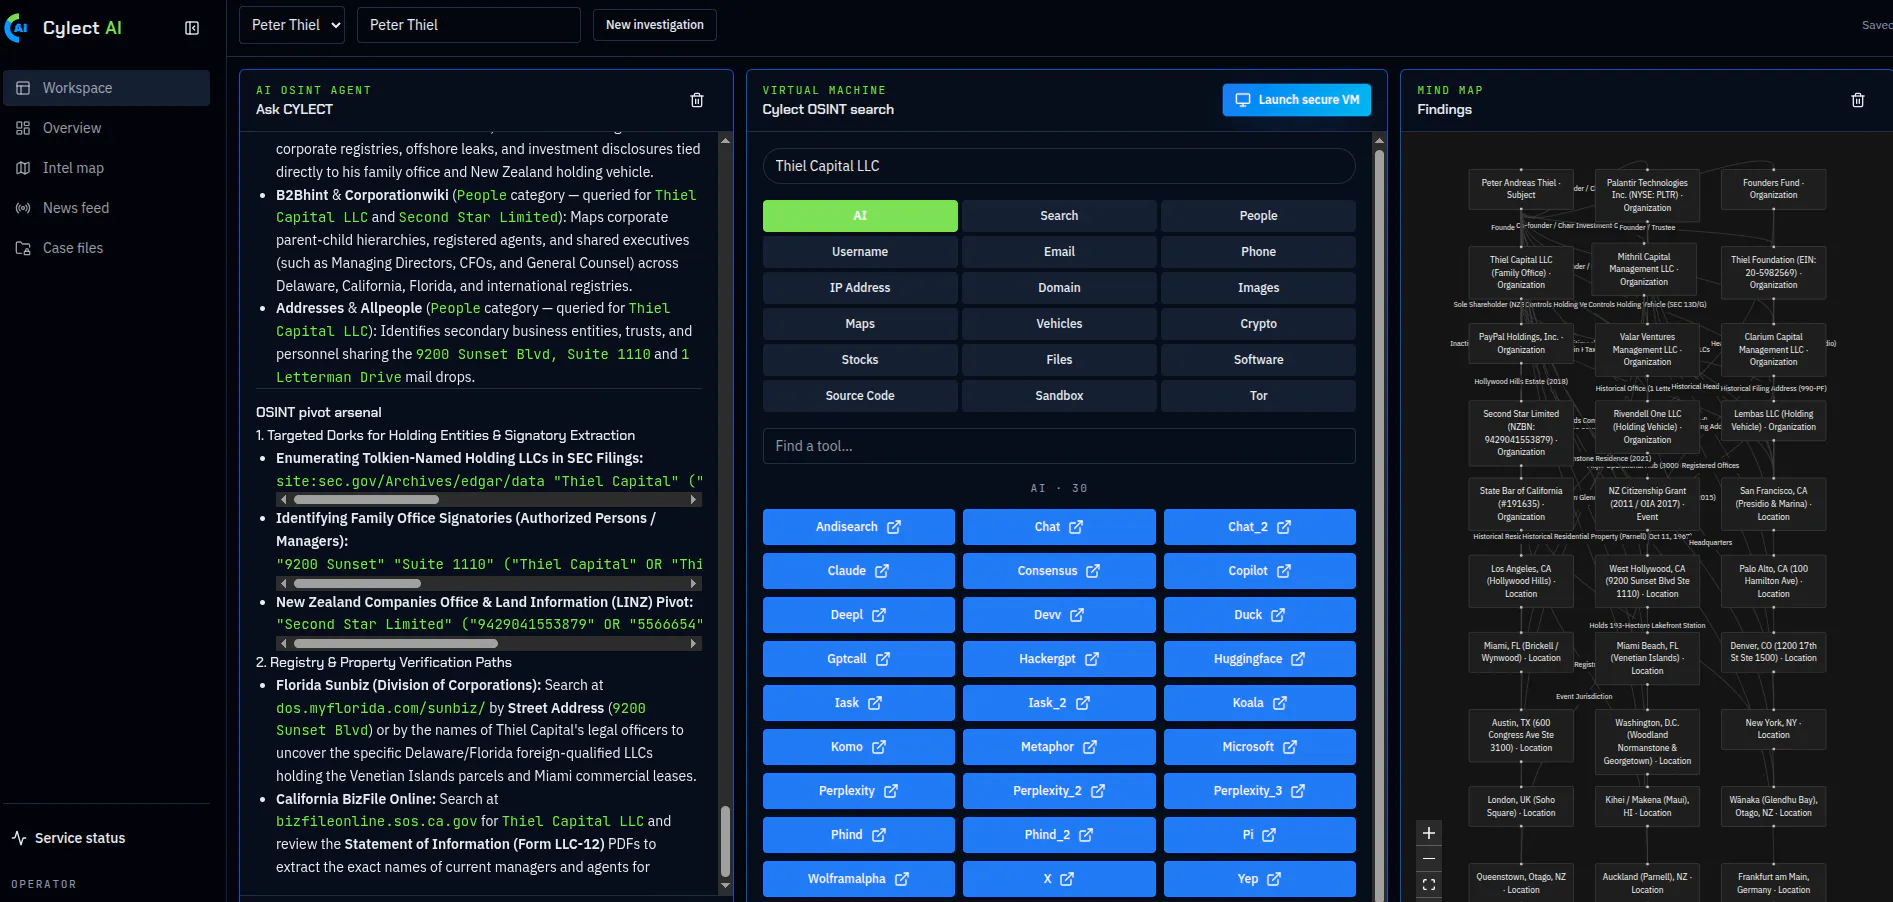Open Perplexity external link icon
Viewport: 1893px width, 902px height.
point(891,791)
